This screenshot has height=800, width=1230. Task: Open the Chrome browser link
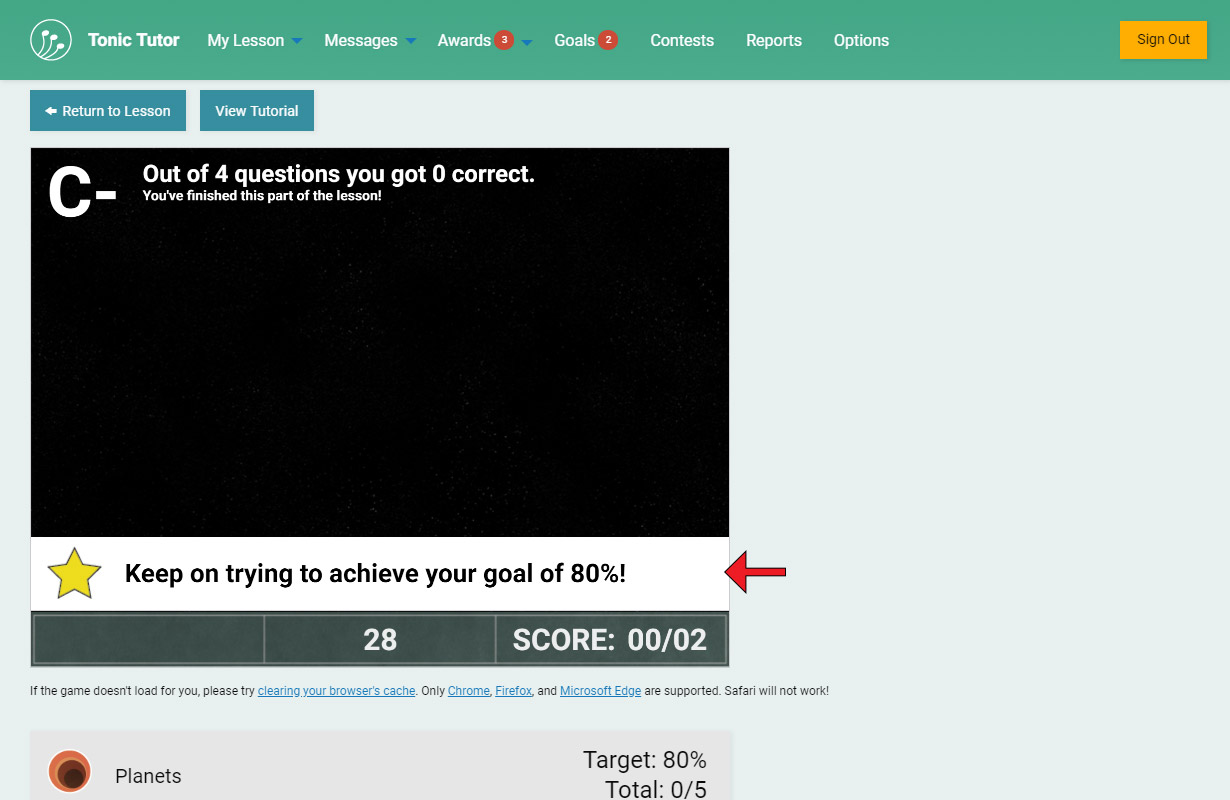pyautogui.click(x=469, y=691)
